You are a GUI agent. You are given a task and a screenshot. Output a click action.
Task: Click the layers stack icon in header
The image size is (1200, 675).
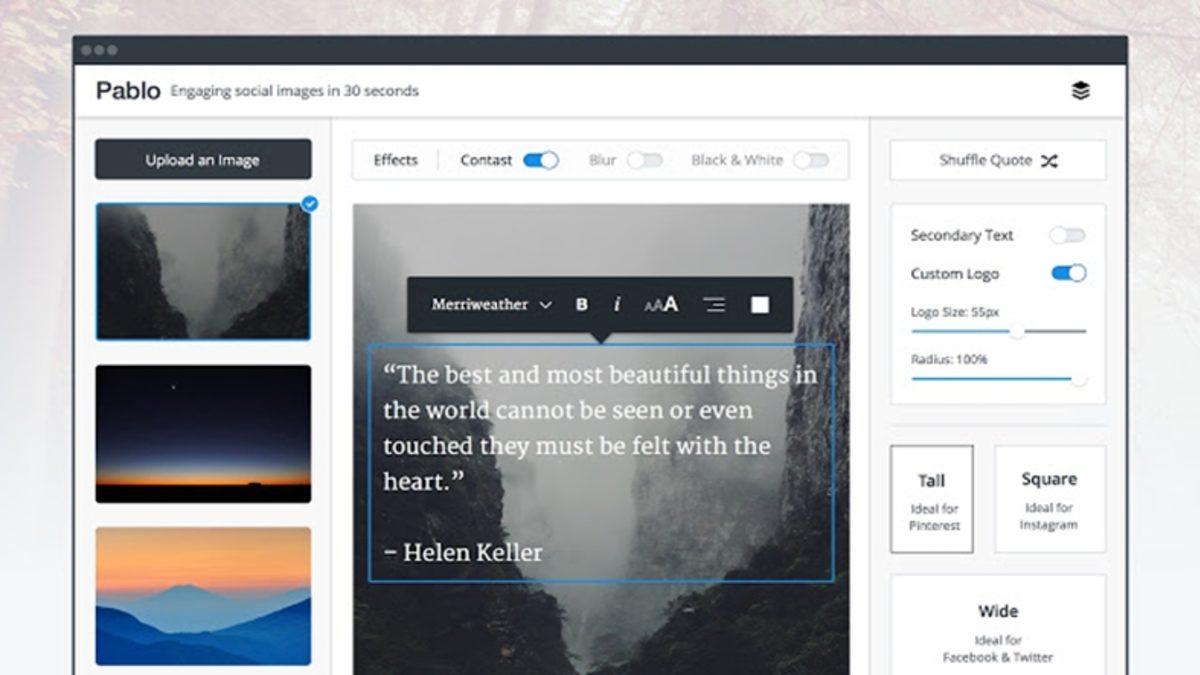coord(1080,91)
